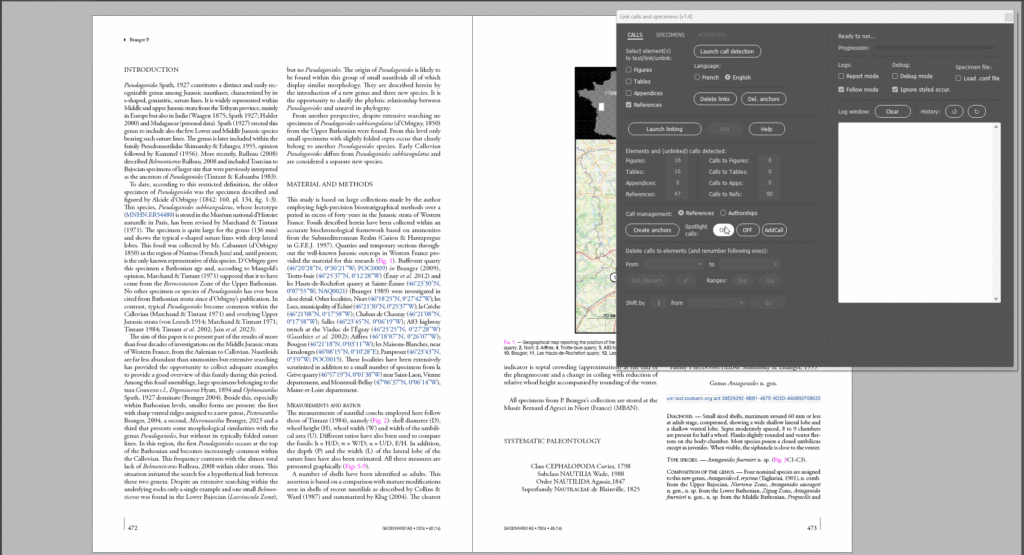Check the Load .conf file option
The height and width of the screenshot is (555, 1024).
959,78
